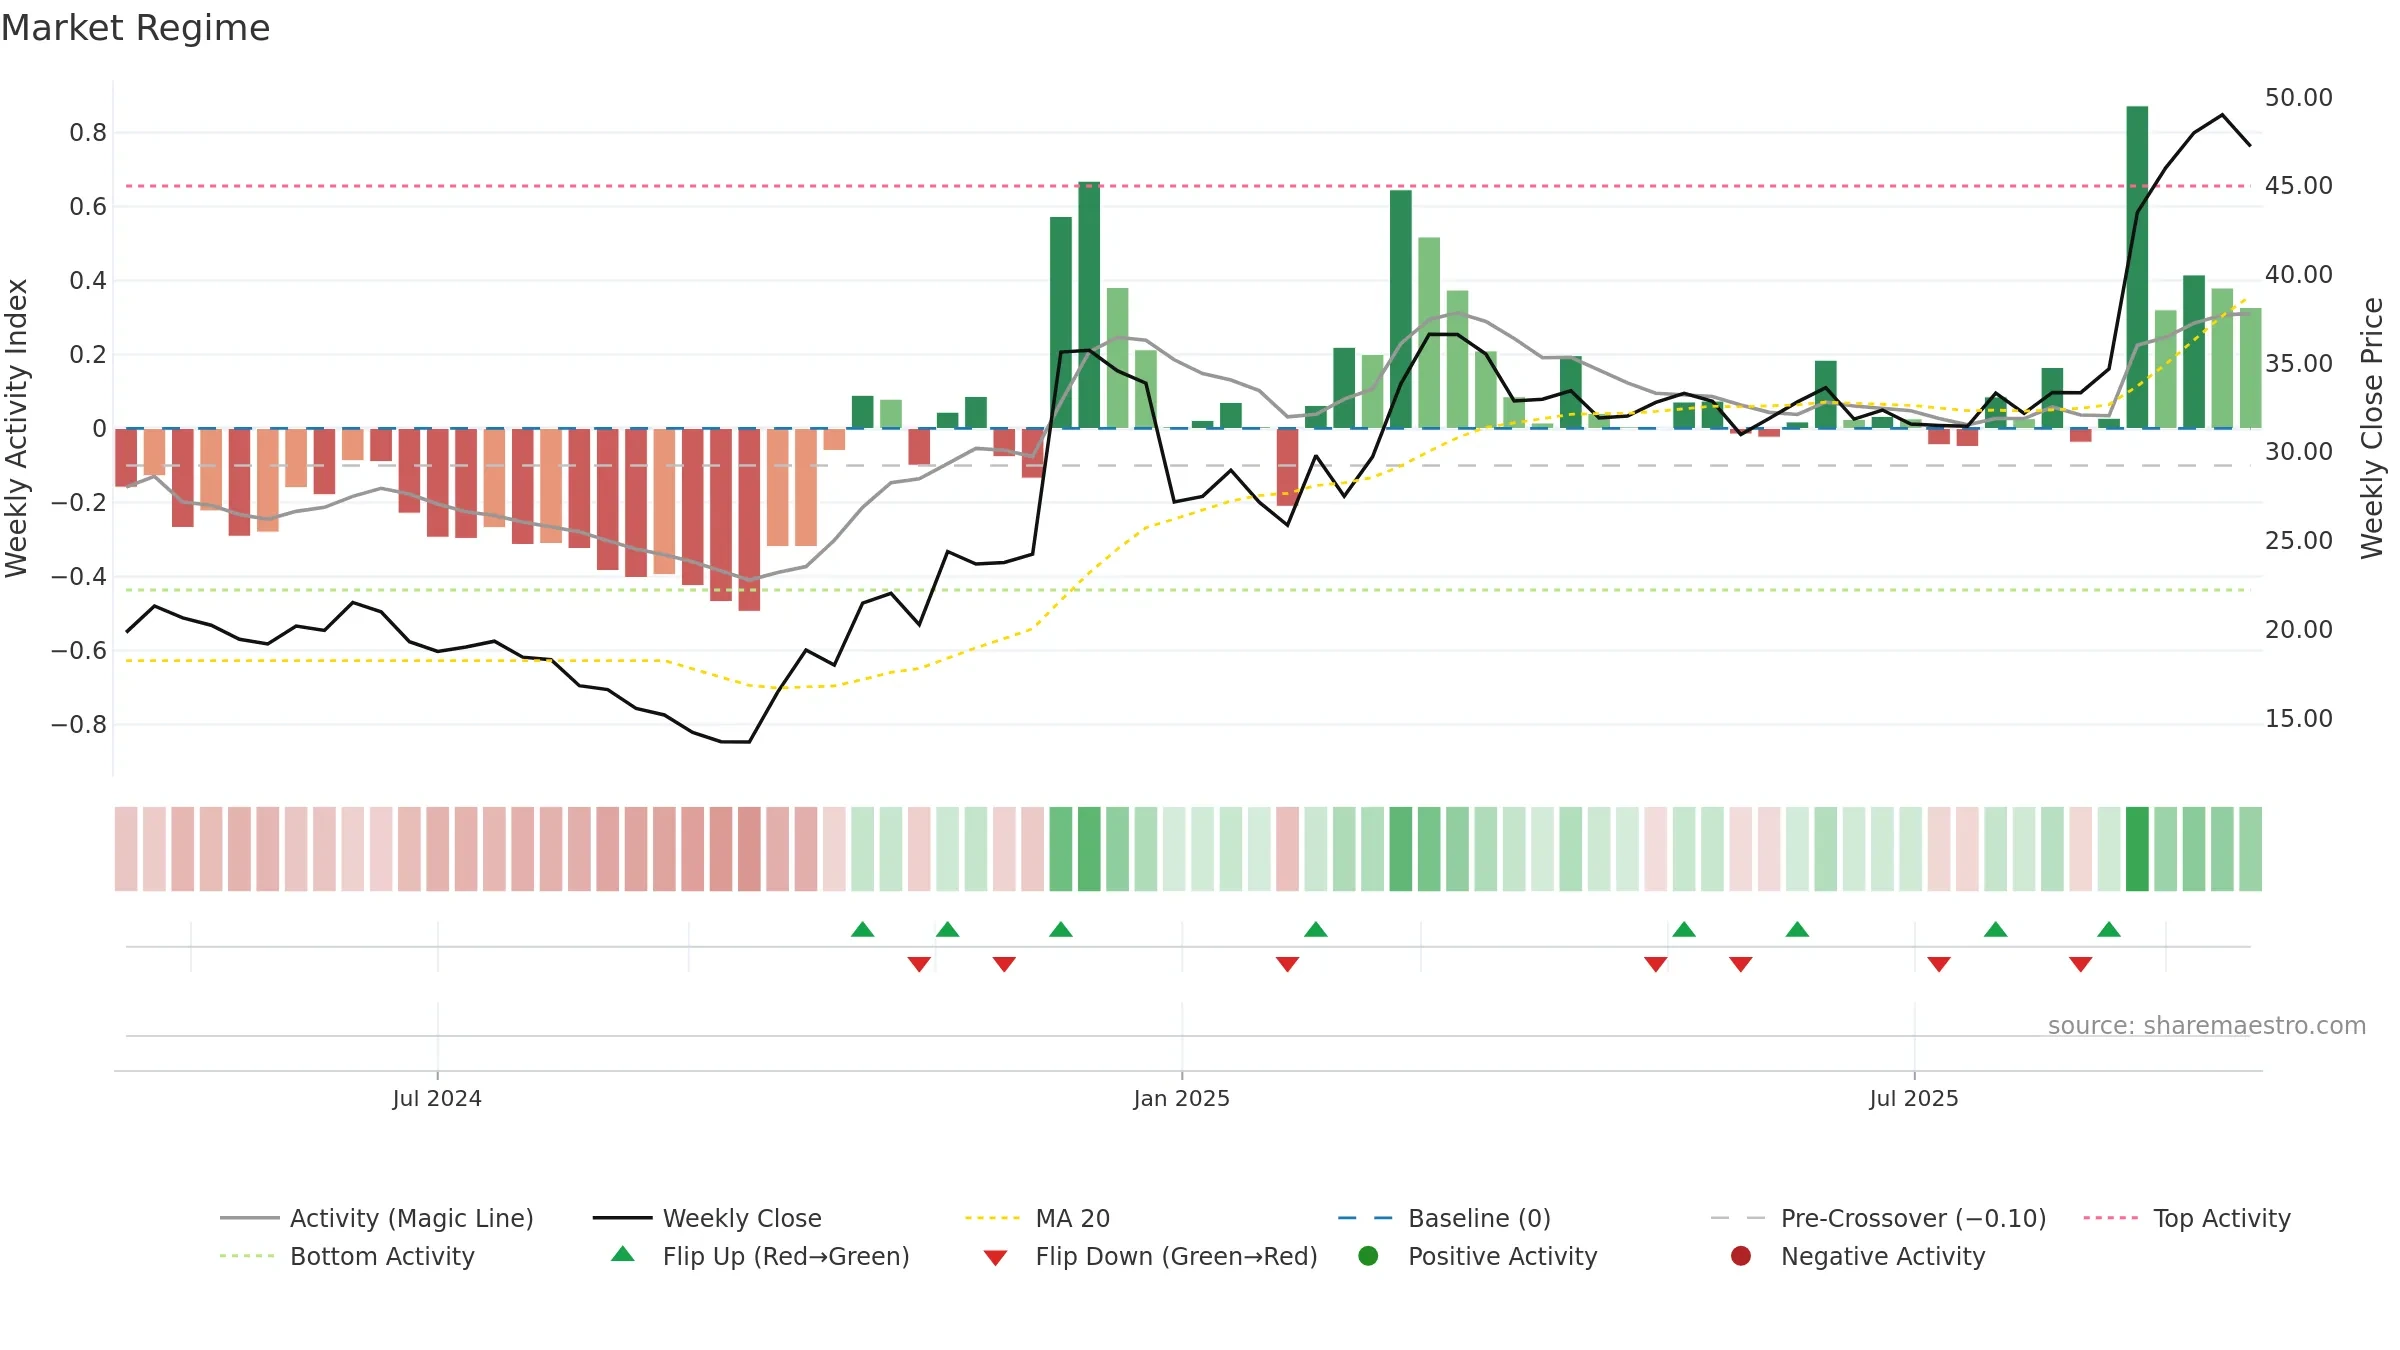
Task: Click the 30.00 price axis label
Action: pos(2298,451)
